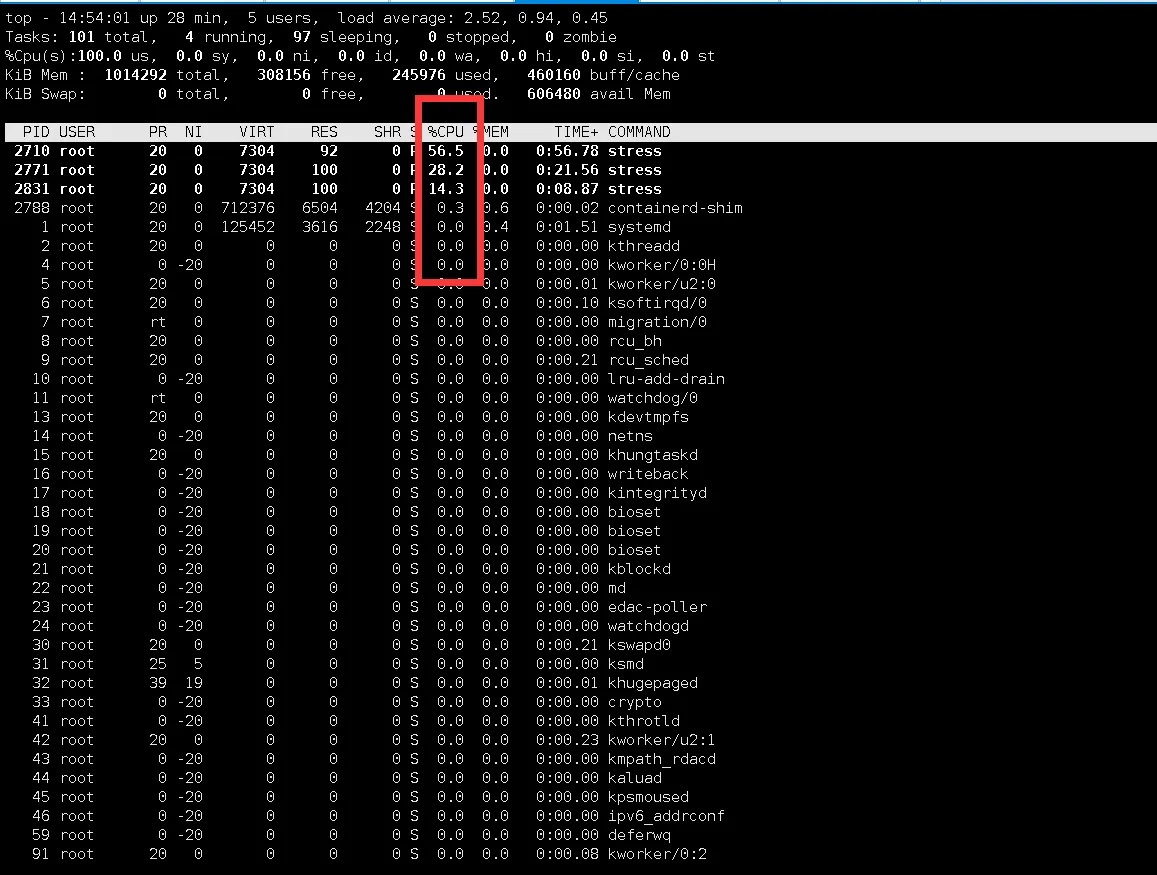Click 125452 VIRT value of systemd
Viewport: 1157px width, 875px height.
(x=247, y=227)
